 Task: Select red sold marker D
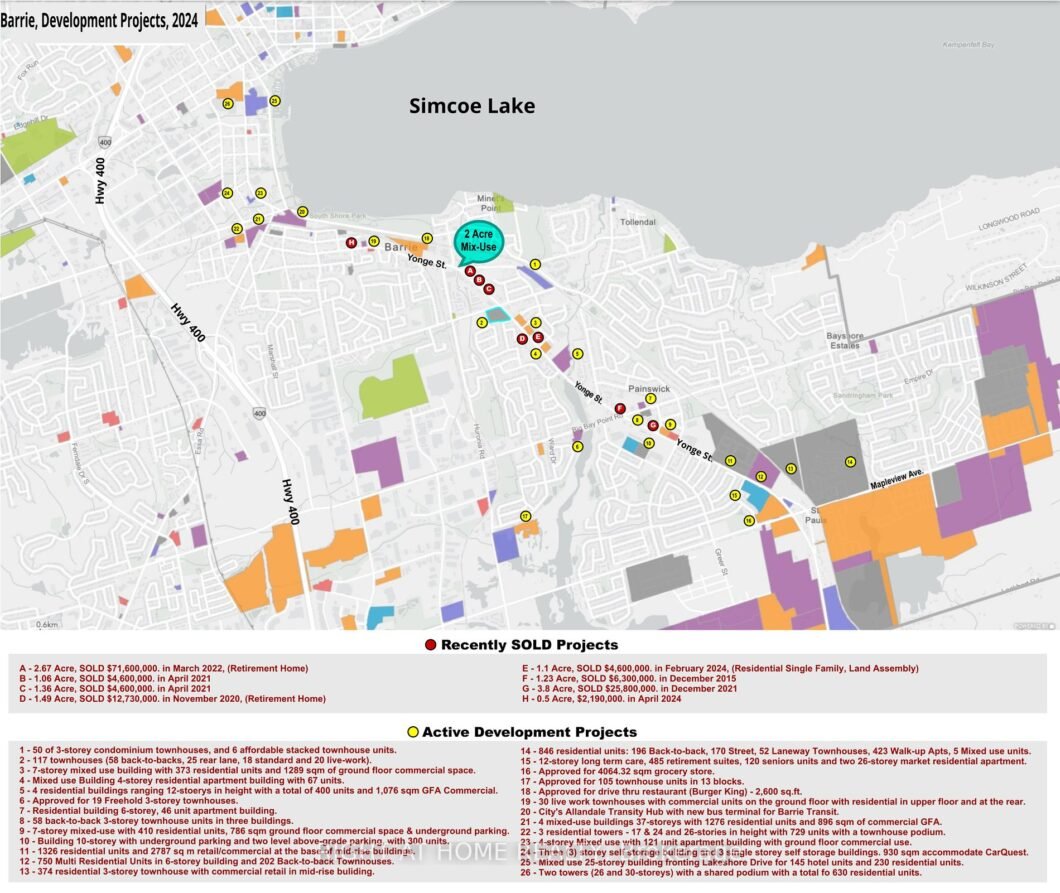(x=521, y=339)
